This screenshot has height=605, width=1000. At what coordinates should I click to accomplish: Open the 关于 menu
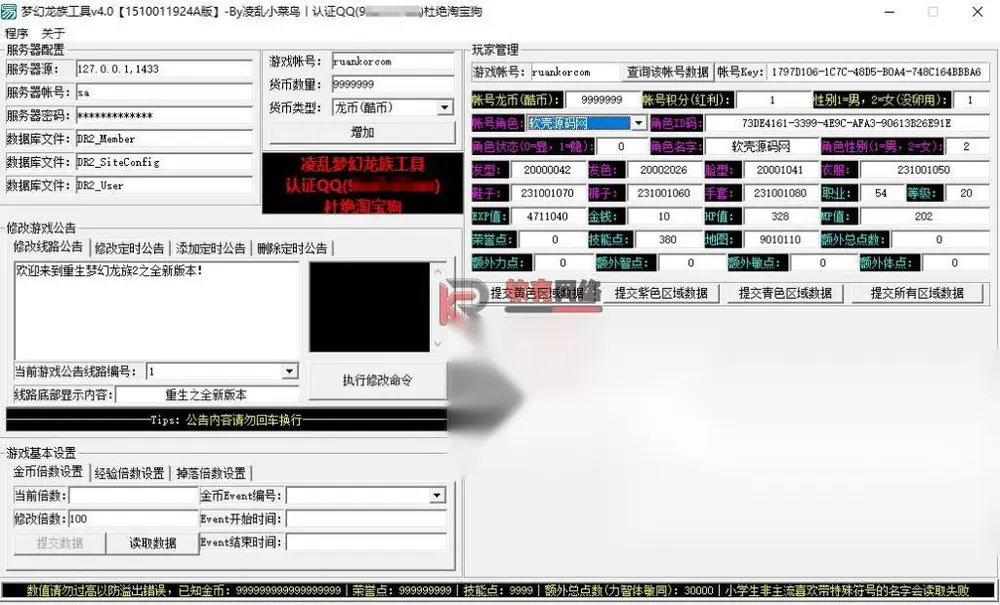[53, 33]
